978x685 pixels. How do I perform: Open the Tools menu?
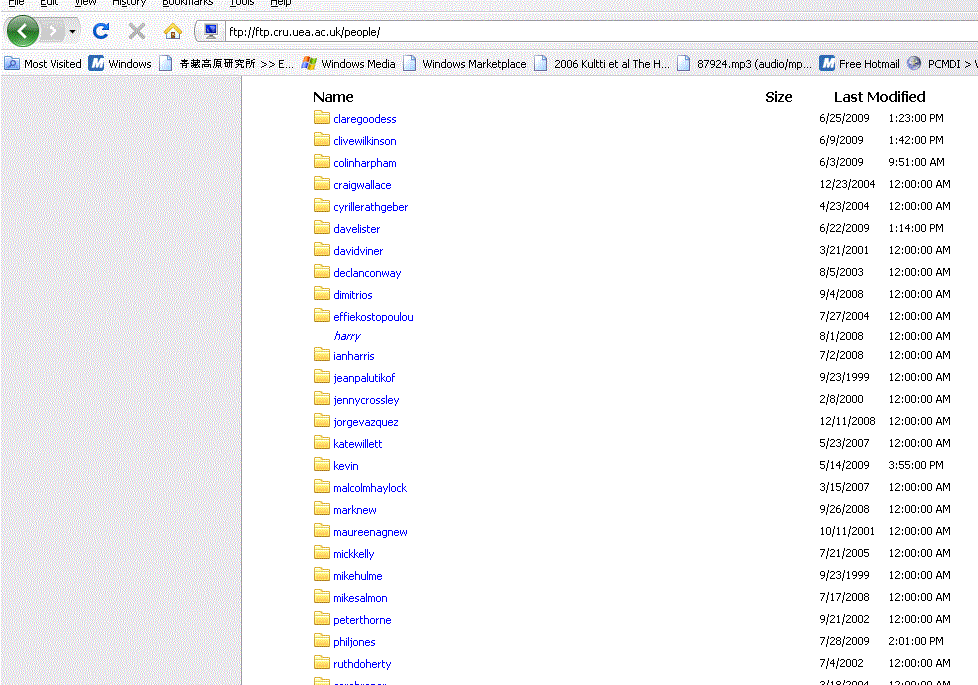(242, 3)
